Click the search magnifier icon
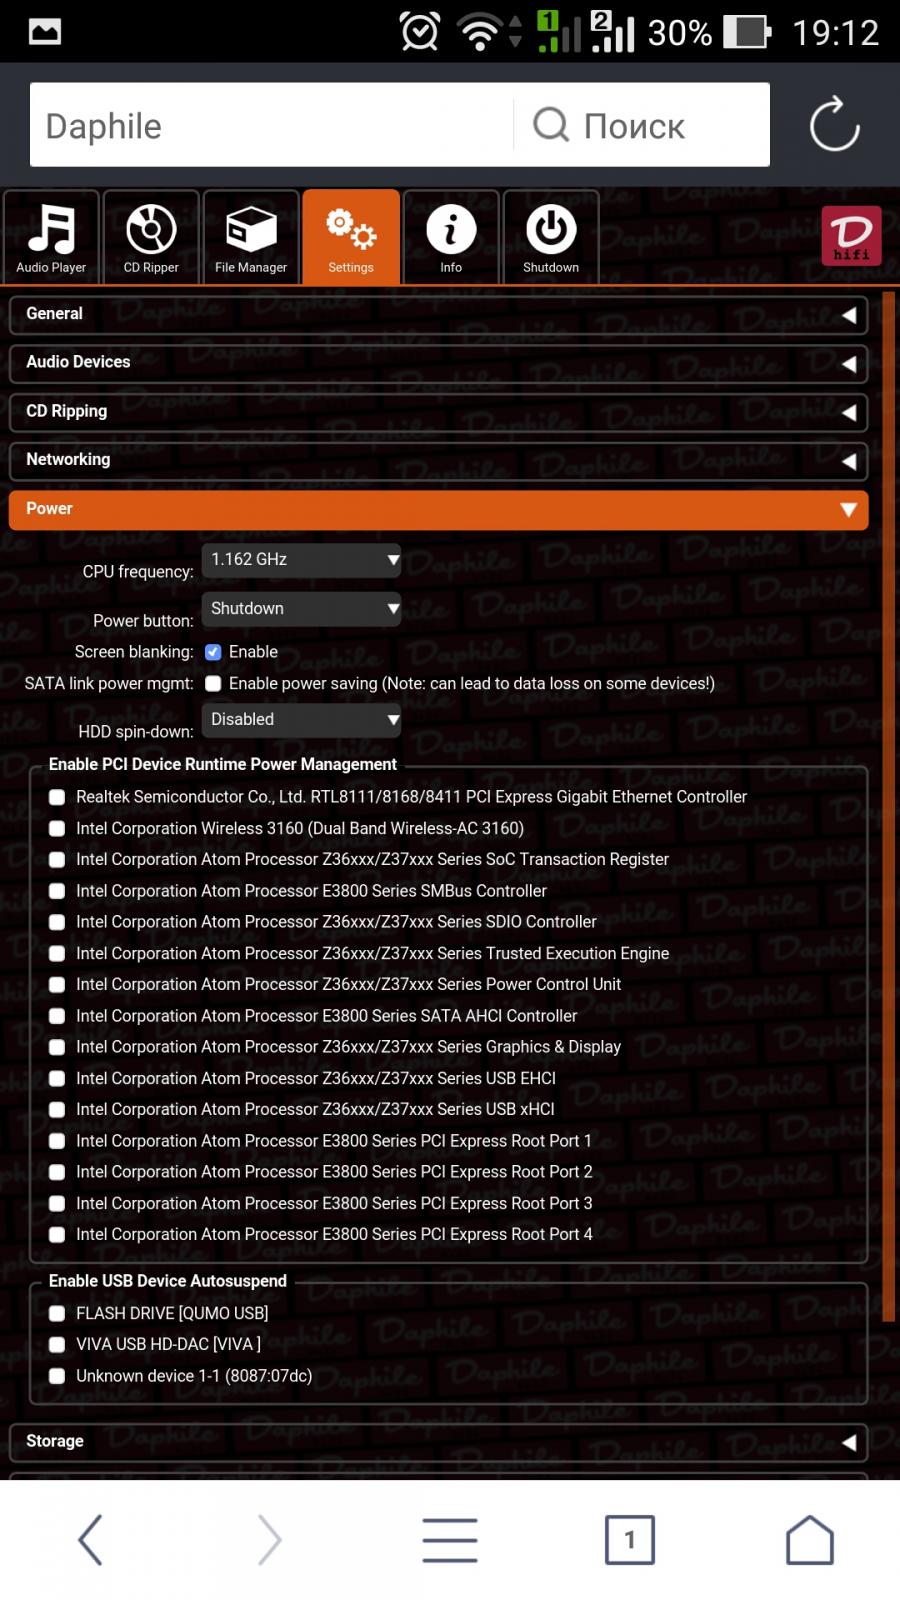Viewport: 900px width, 1600px height. 550,125
